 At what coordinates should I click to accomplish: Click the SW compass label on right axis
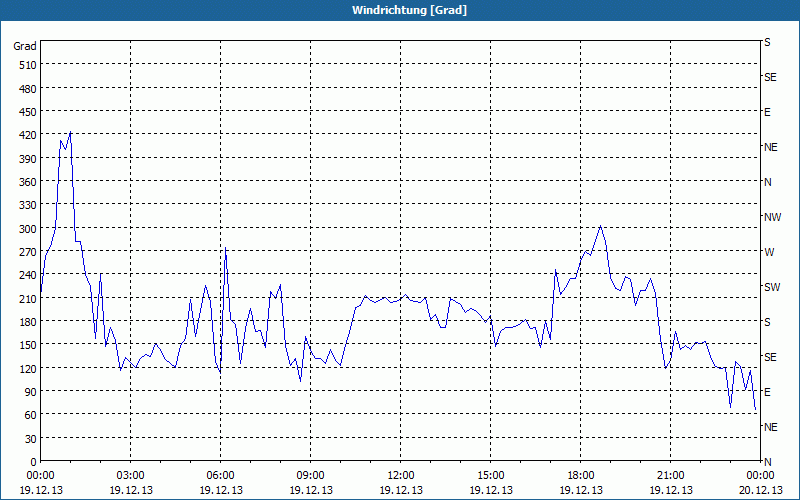coord(772,287)
